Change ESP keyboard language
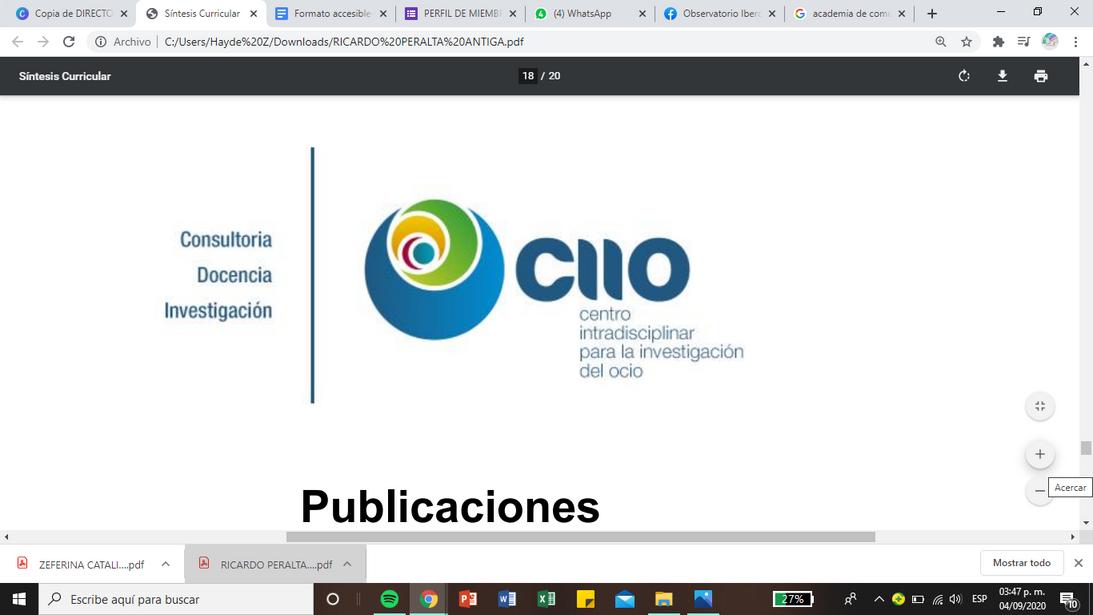The height and width of the screenshot is (615, 1093). tap(979, 599)
